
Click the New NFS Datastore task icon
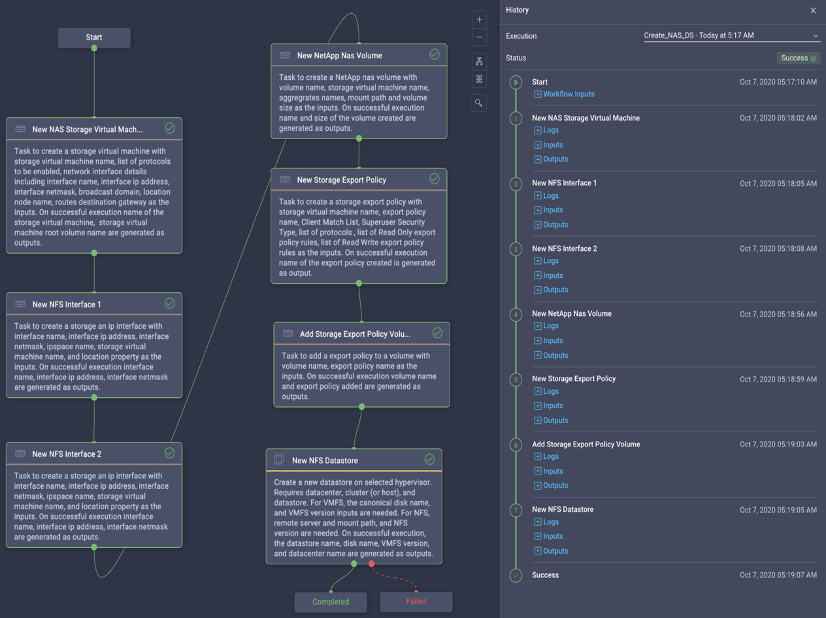tap(279, 459)
